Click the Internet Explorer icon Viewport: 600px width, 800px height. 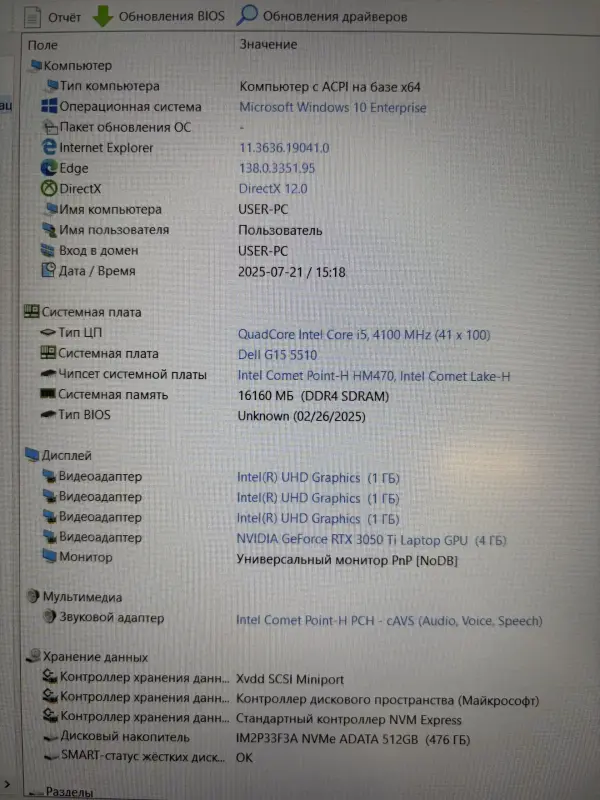tap(49, 147)
